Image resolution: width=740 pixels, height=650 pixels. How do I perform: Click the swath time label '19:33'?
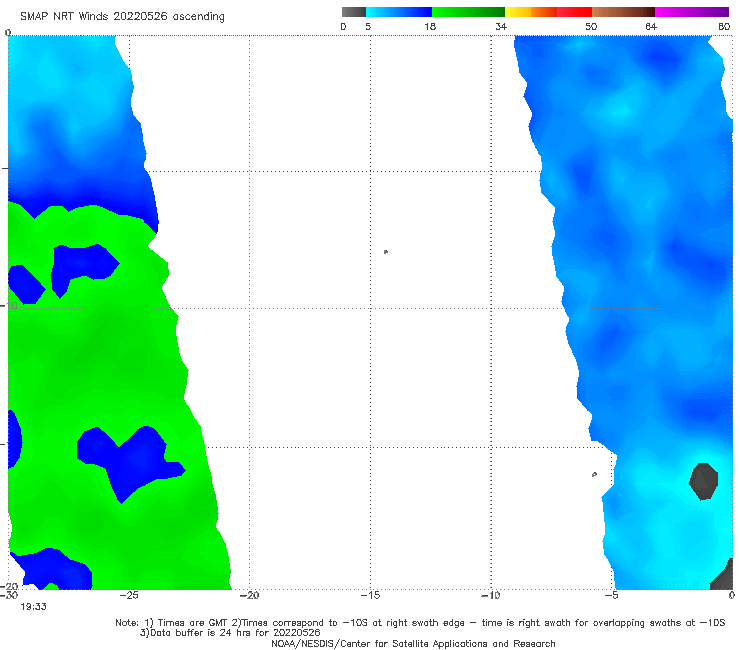(x=34, y=607)
